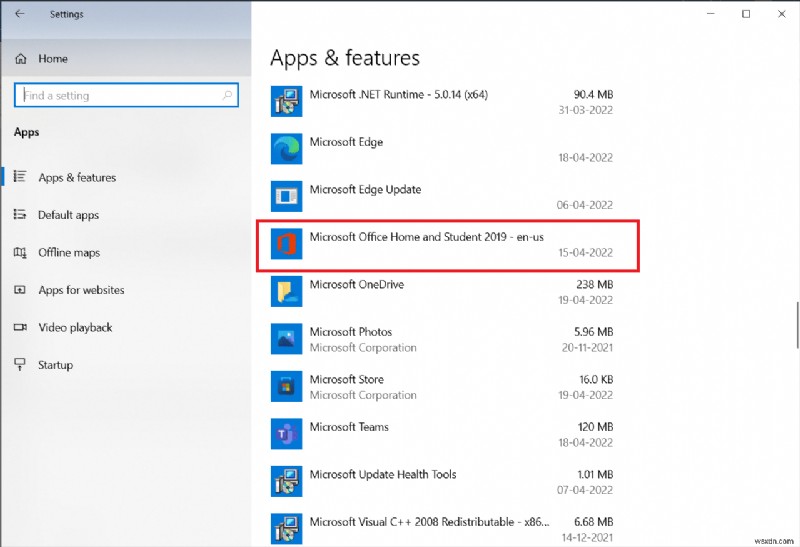Select Microsoft Visual C++ 2008 Redistributable entry
The image size is (800, 547).
tap(442, 529)
